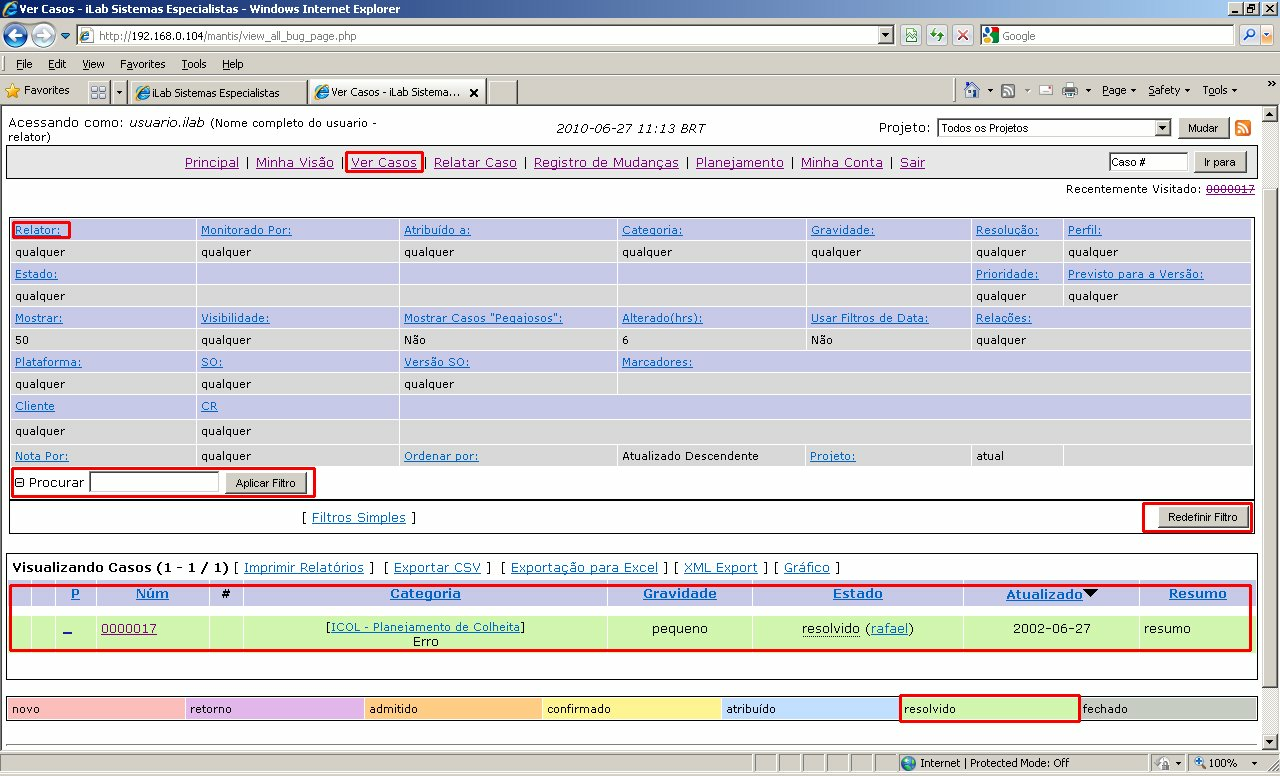Click the orange RSS feed icon
The image size is (1280, 776).
coord(1243,128)
